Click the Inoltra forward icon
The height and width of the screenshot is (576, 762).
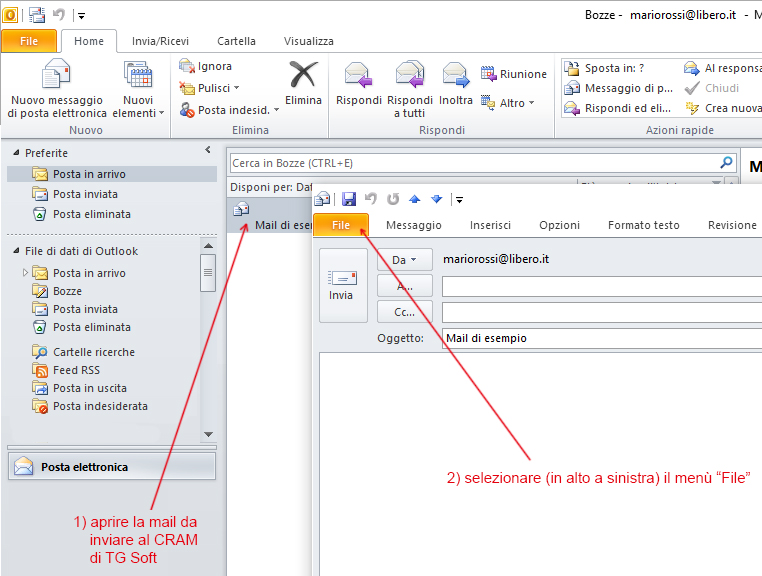[x=456, y=77]
